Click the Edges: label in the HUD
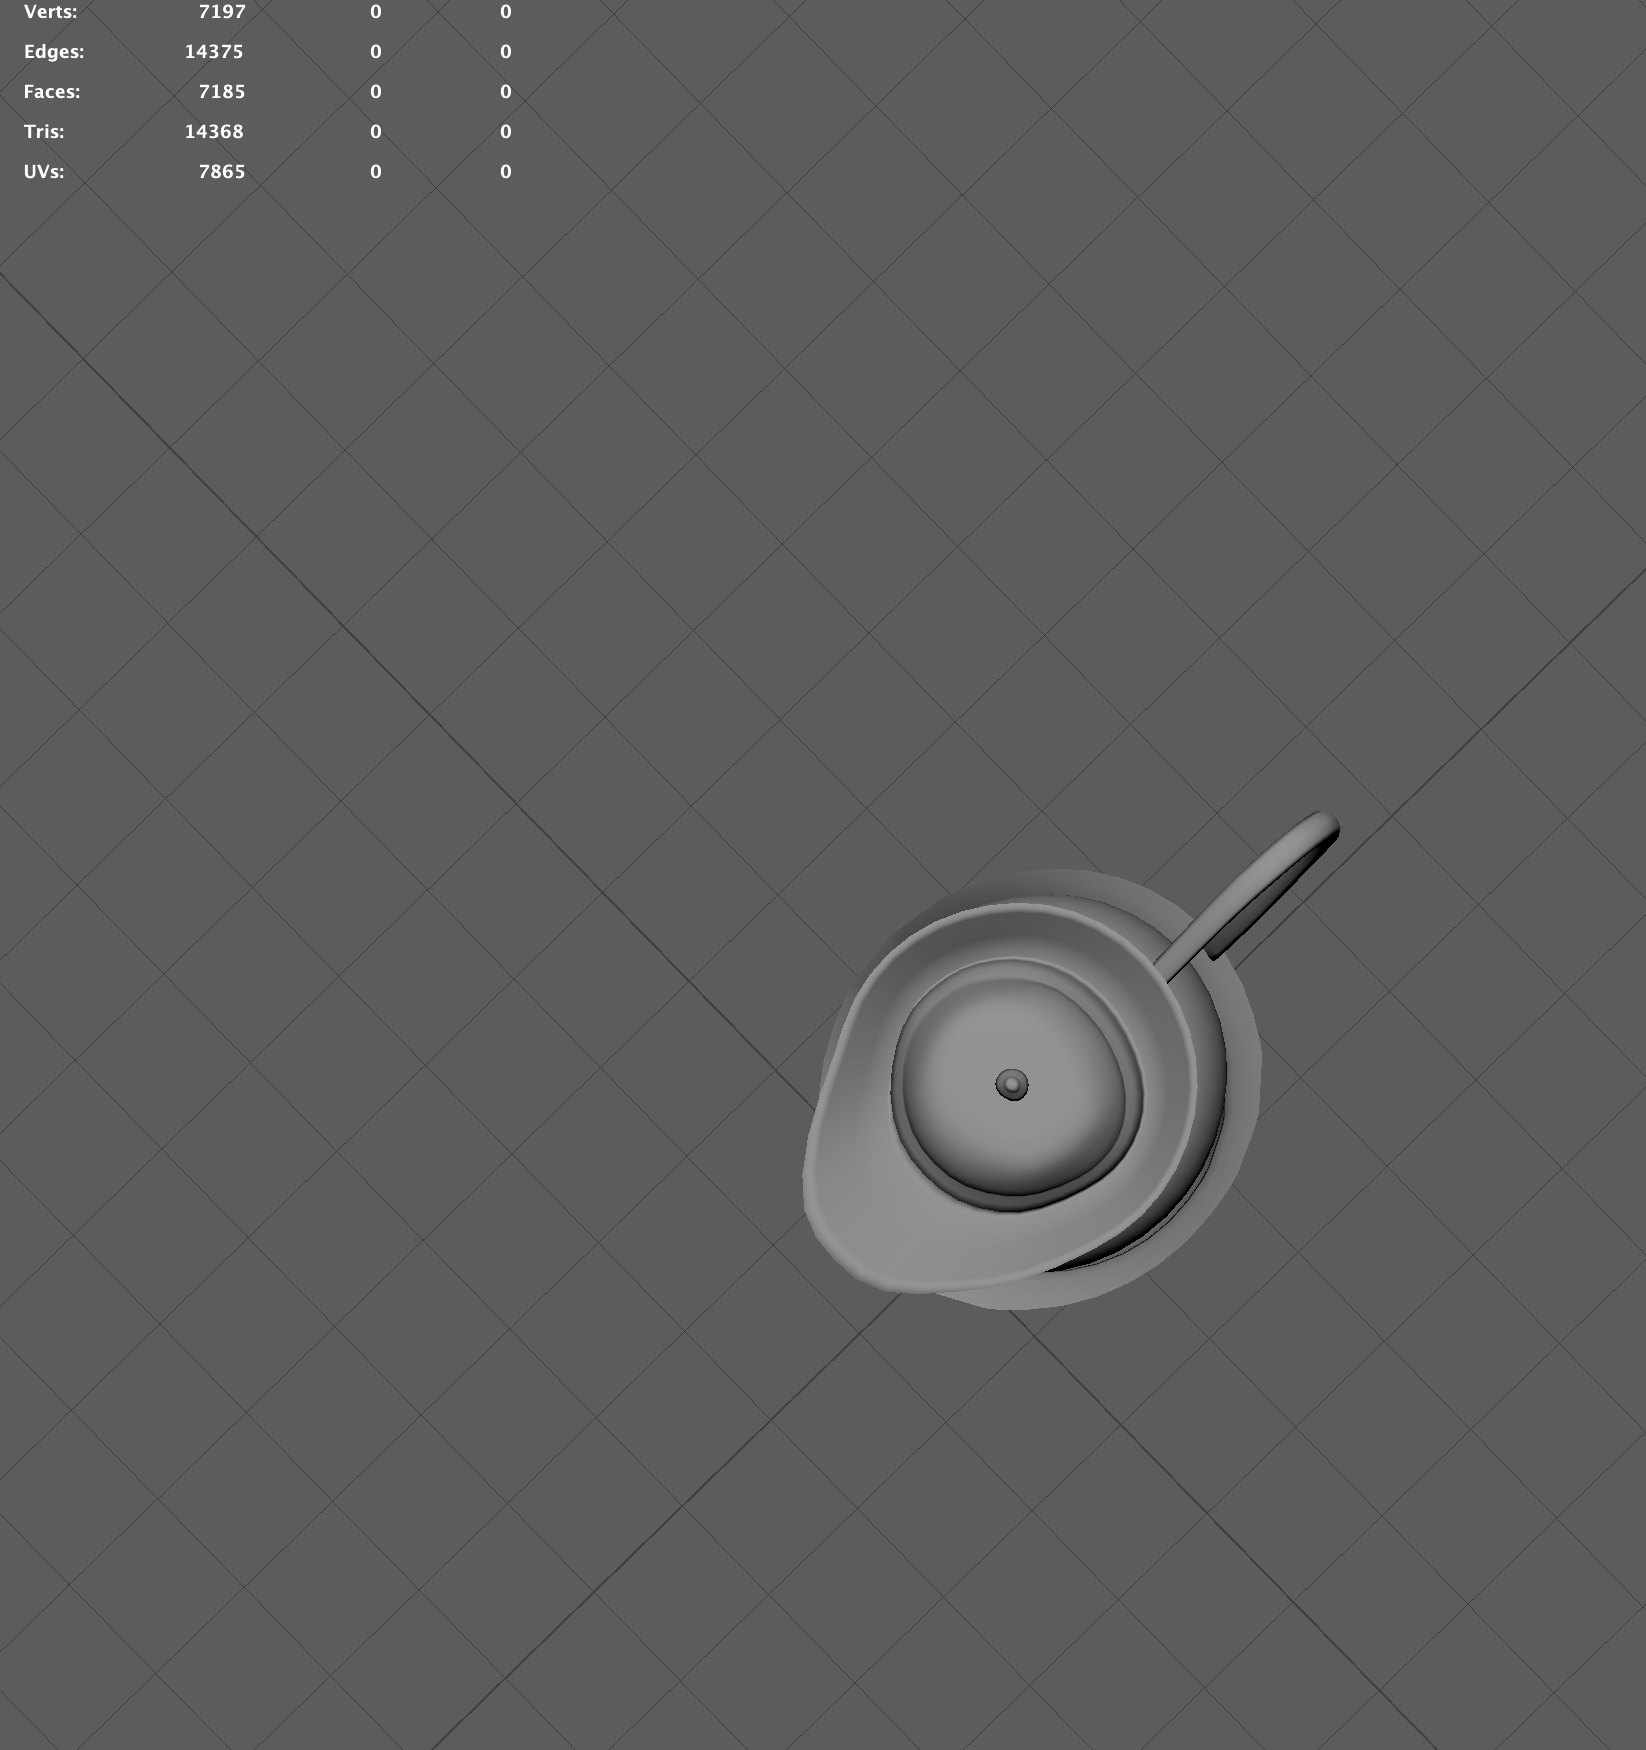Viewport: 1646px width, 1750px height. pos(54,52)
